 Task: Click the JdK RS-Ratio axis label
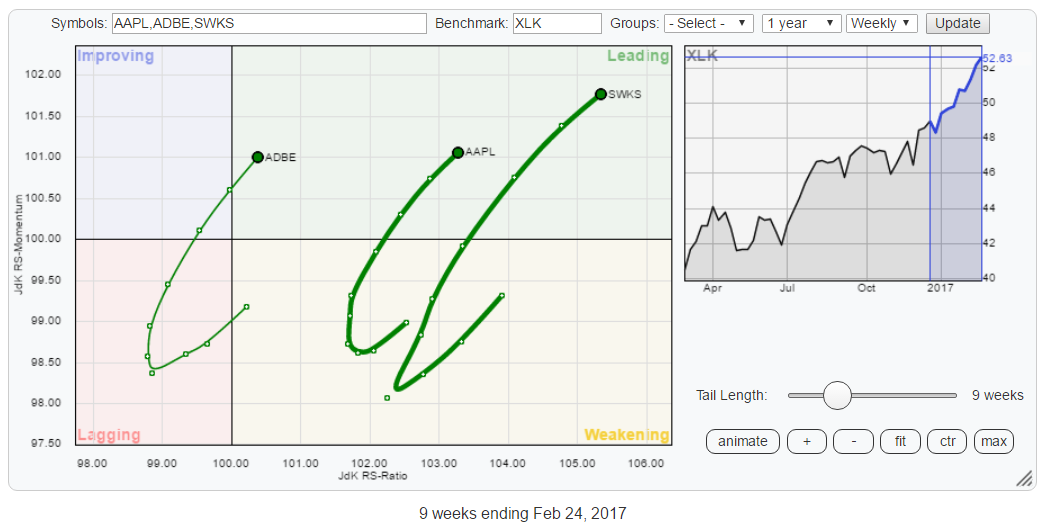(x=372, y=476)
